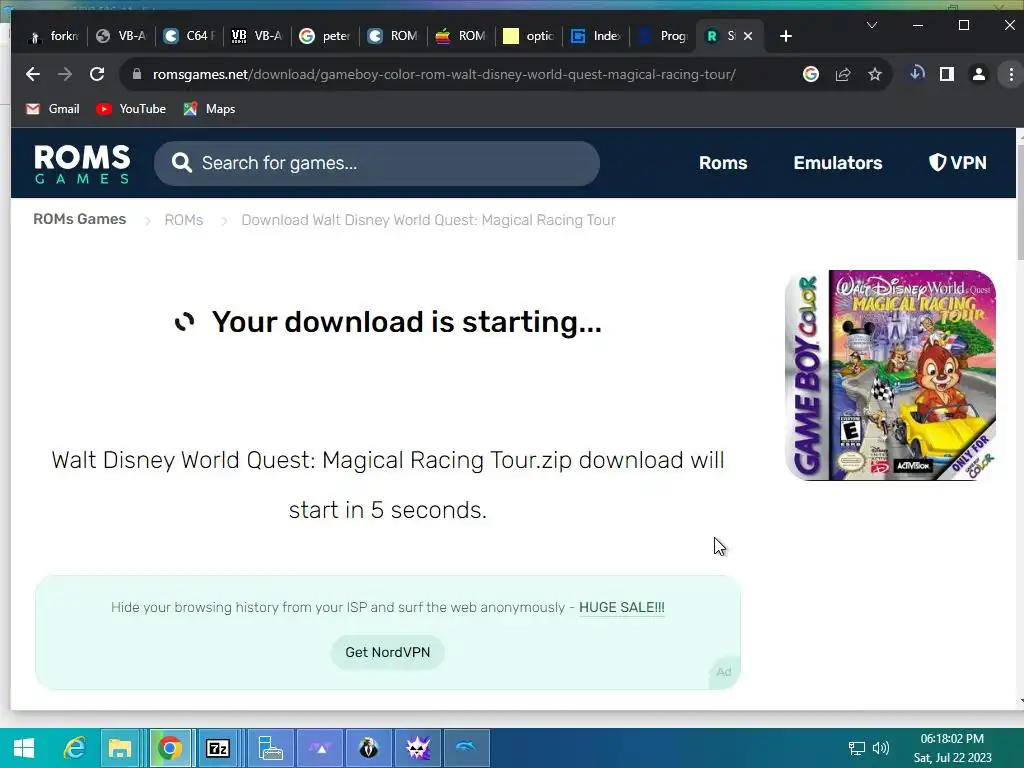Switch to the Index tab
Viewport: 1024px width, 768px height.
[x=597, y=36]
